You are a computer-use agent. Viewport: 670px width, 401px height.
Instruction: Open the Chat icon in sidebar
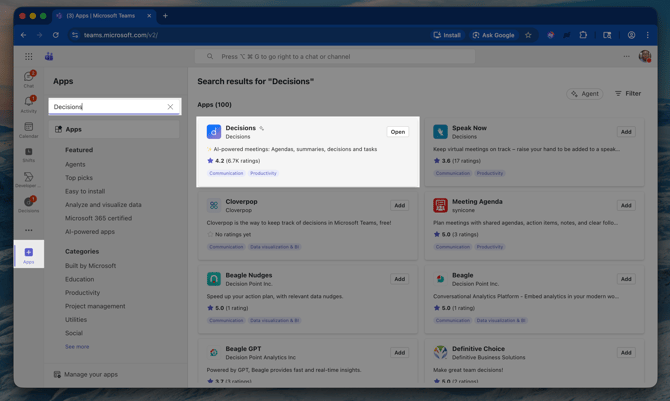click(28, 78)
